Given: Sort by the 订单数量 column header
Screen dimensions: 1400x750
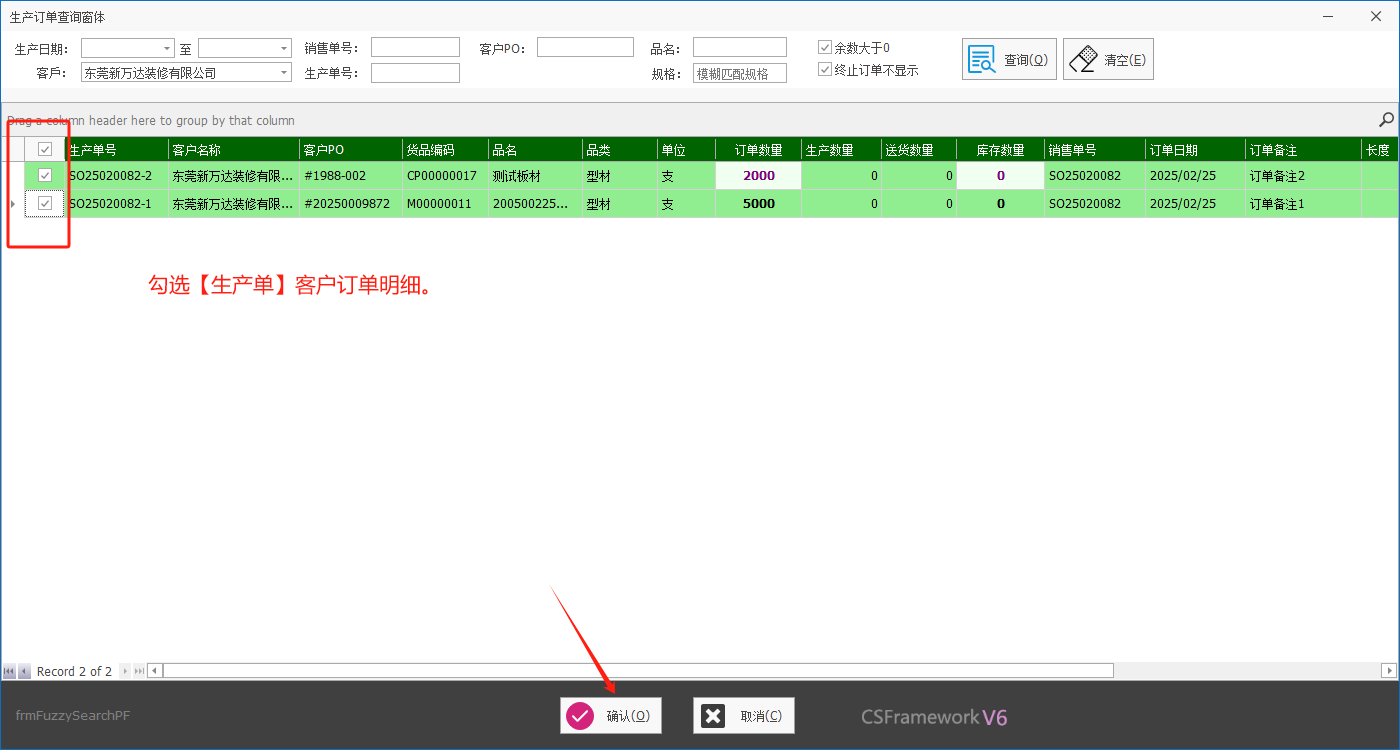Looking at the screenshot, I should click(759, 150).
